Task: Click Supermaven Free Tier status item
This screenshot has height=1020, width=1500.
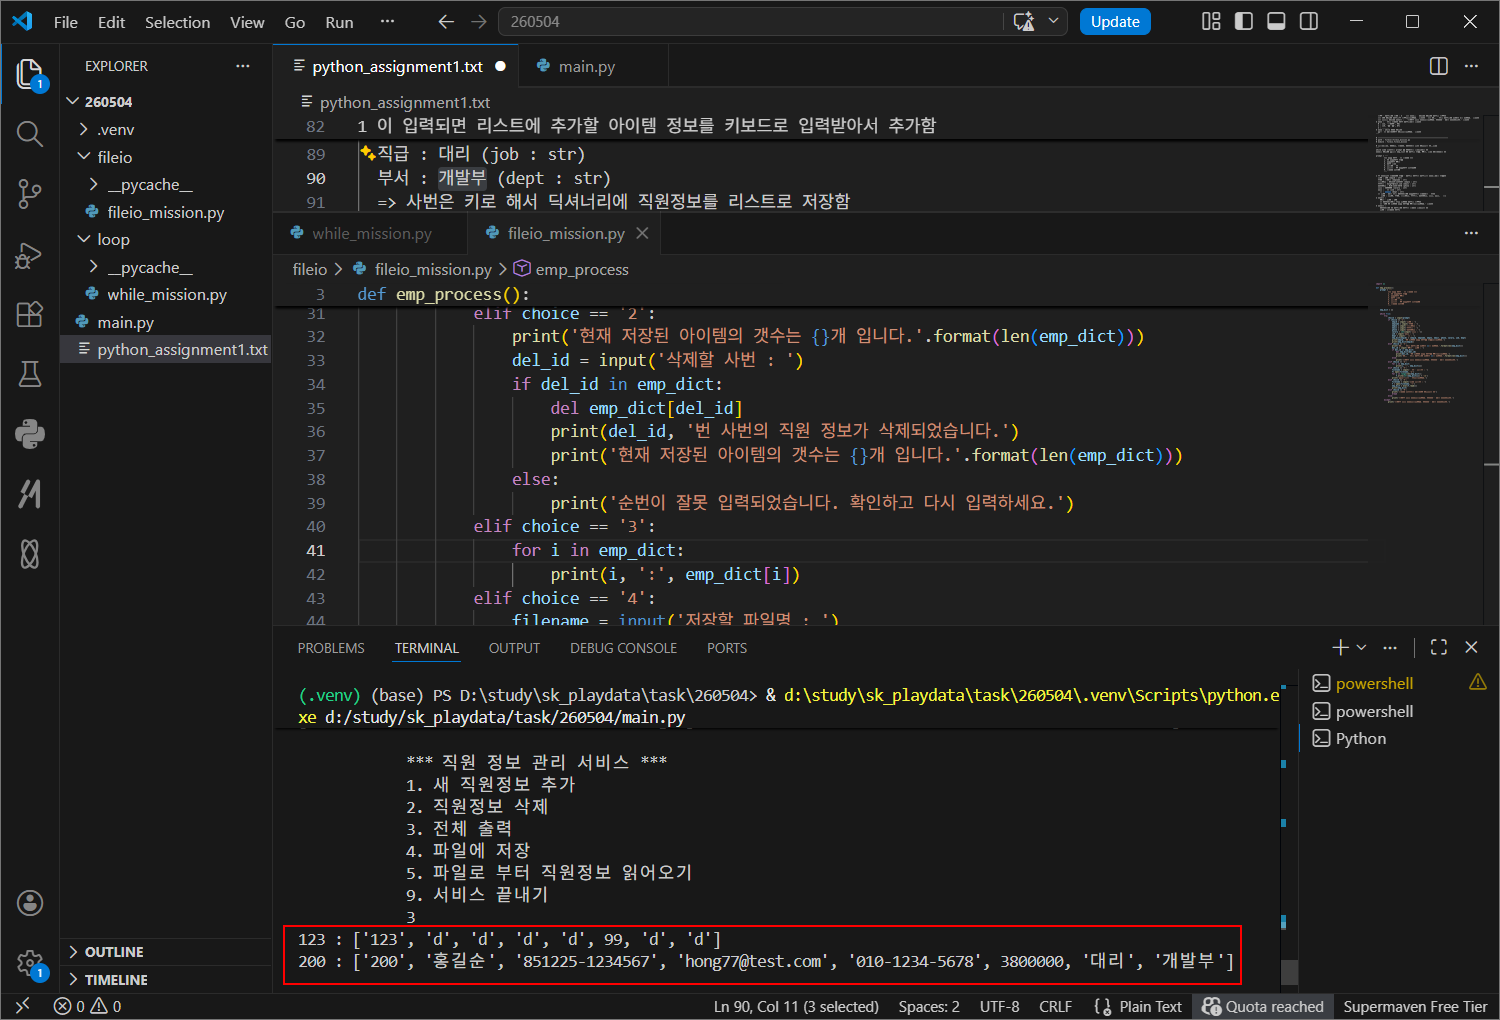Action: pyautogui.click(x=1415, y=1006)
